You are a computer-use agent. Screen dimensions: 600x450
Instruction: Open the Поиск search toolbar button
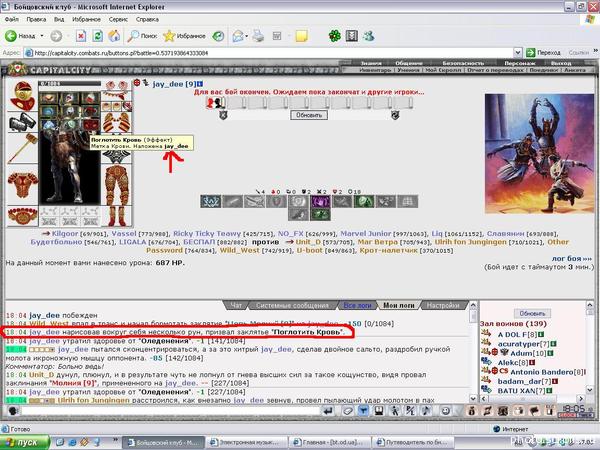(142, 36)
